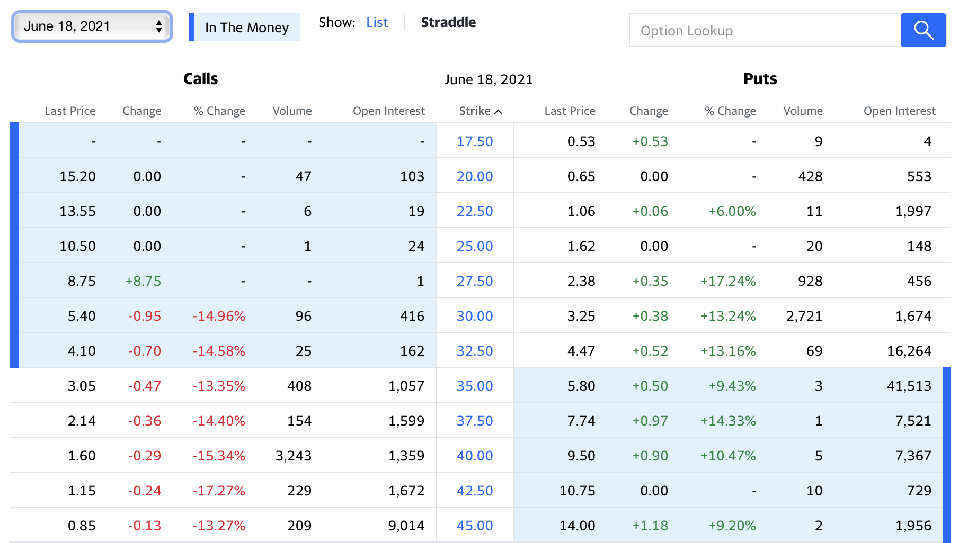The height and width of the screenshot is (543, 960).
Task: Toggle the In The Money filter
Action: click(x=246, y=27)
